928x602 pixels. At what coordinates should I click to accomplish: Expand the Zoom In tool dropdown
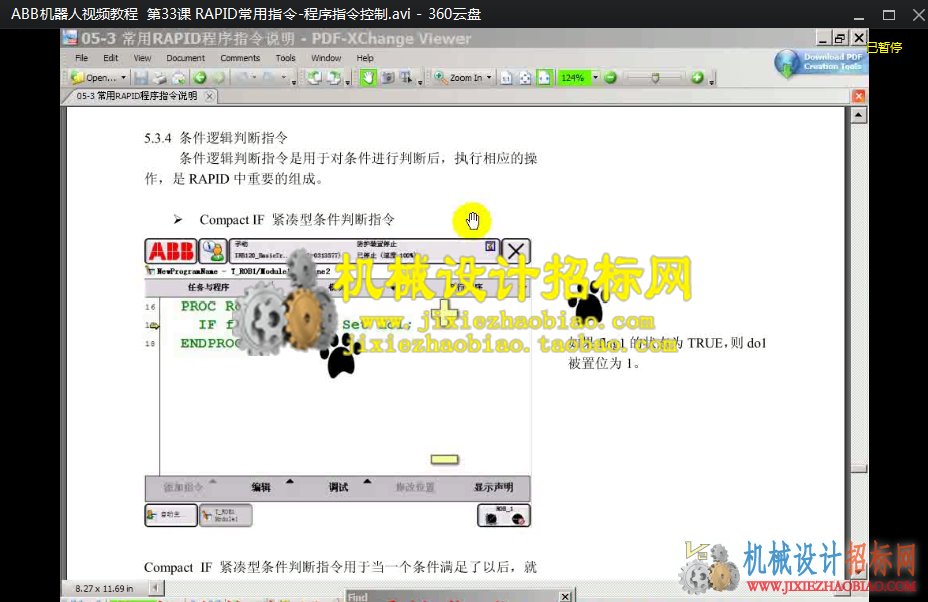coord(489,78)
